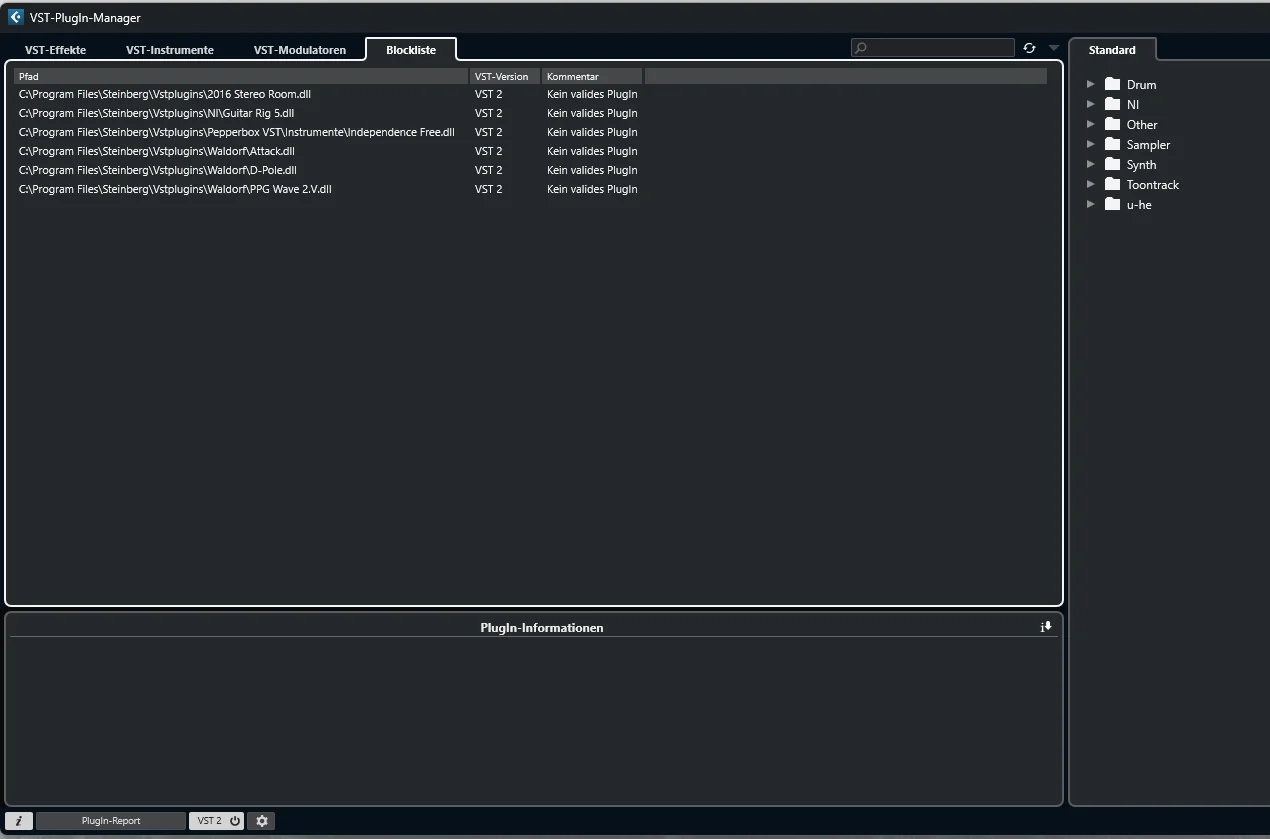Click the VST 2 cell for Guitar Rig 5.dll

tap(489, 113)
